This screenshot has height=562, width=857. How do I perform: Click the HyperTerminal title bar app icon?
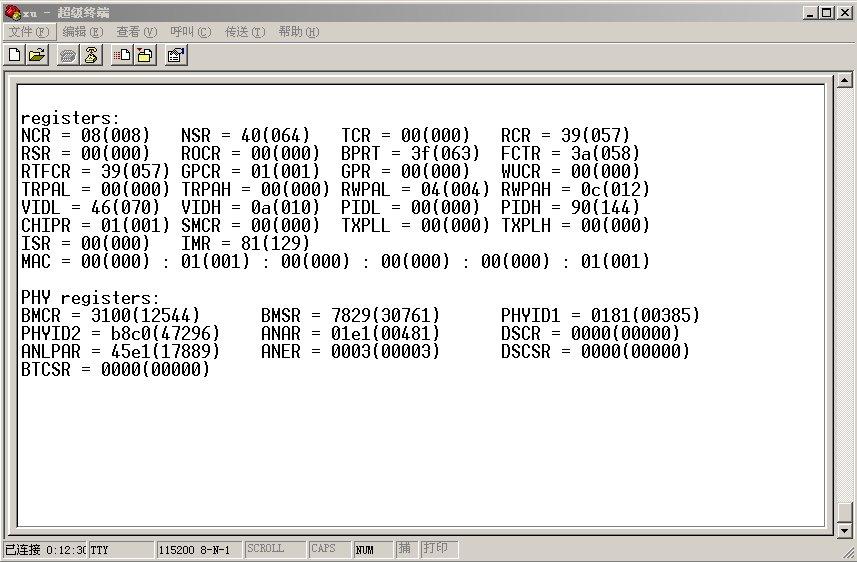[11, 12]
